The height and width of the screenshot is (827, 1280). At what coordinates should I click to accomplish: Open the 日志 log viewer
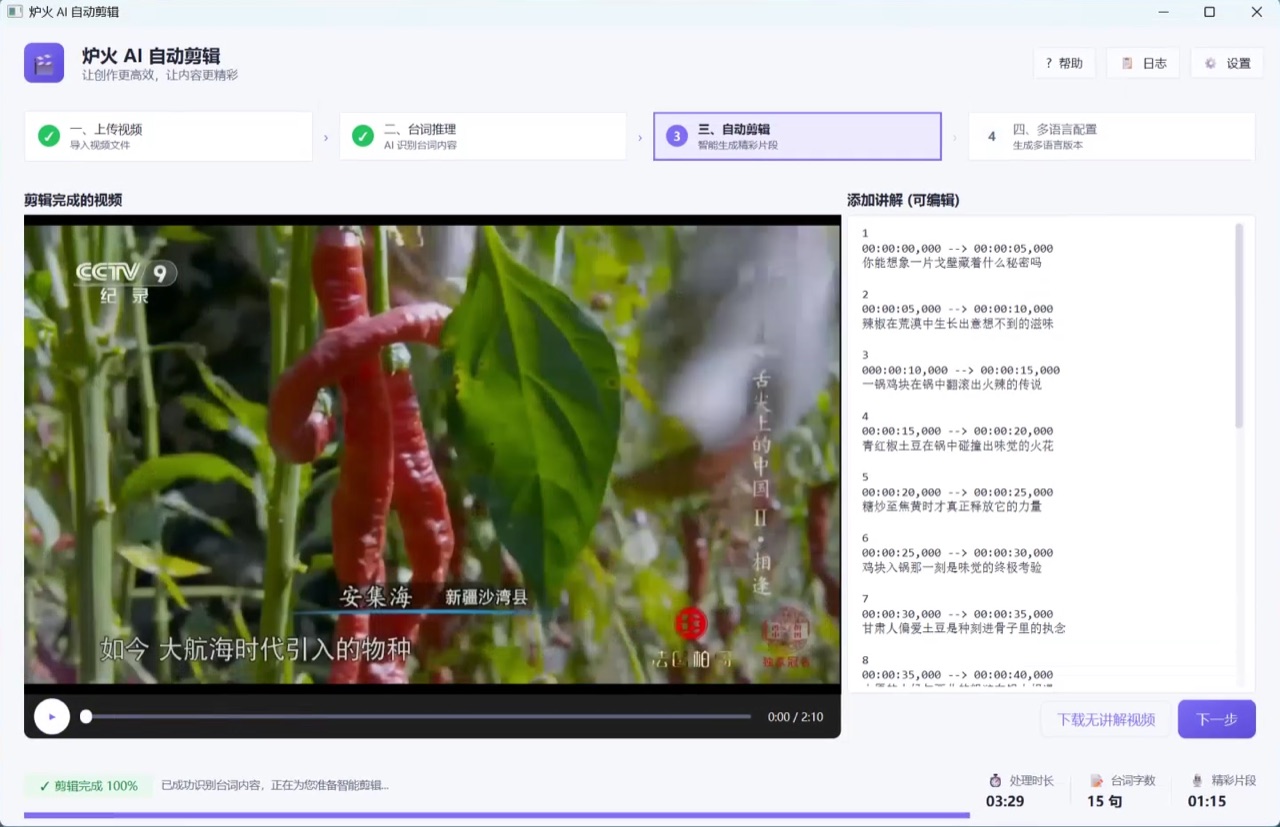tap(1143, 63)
